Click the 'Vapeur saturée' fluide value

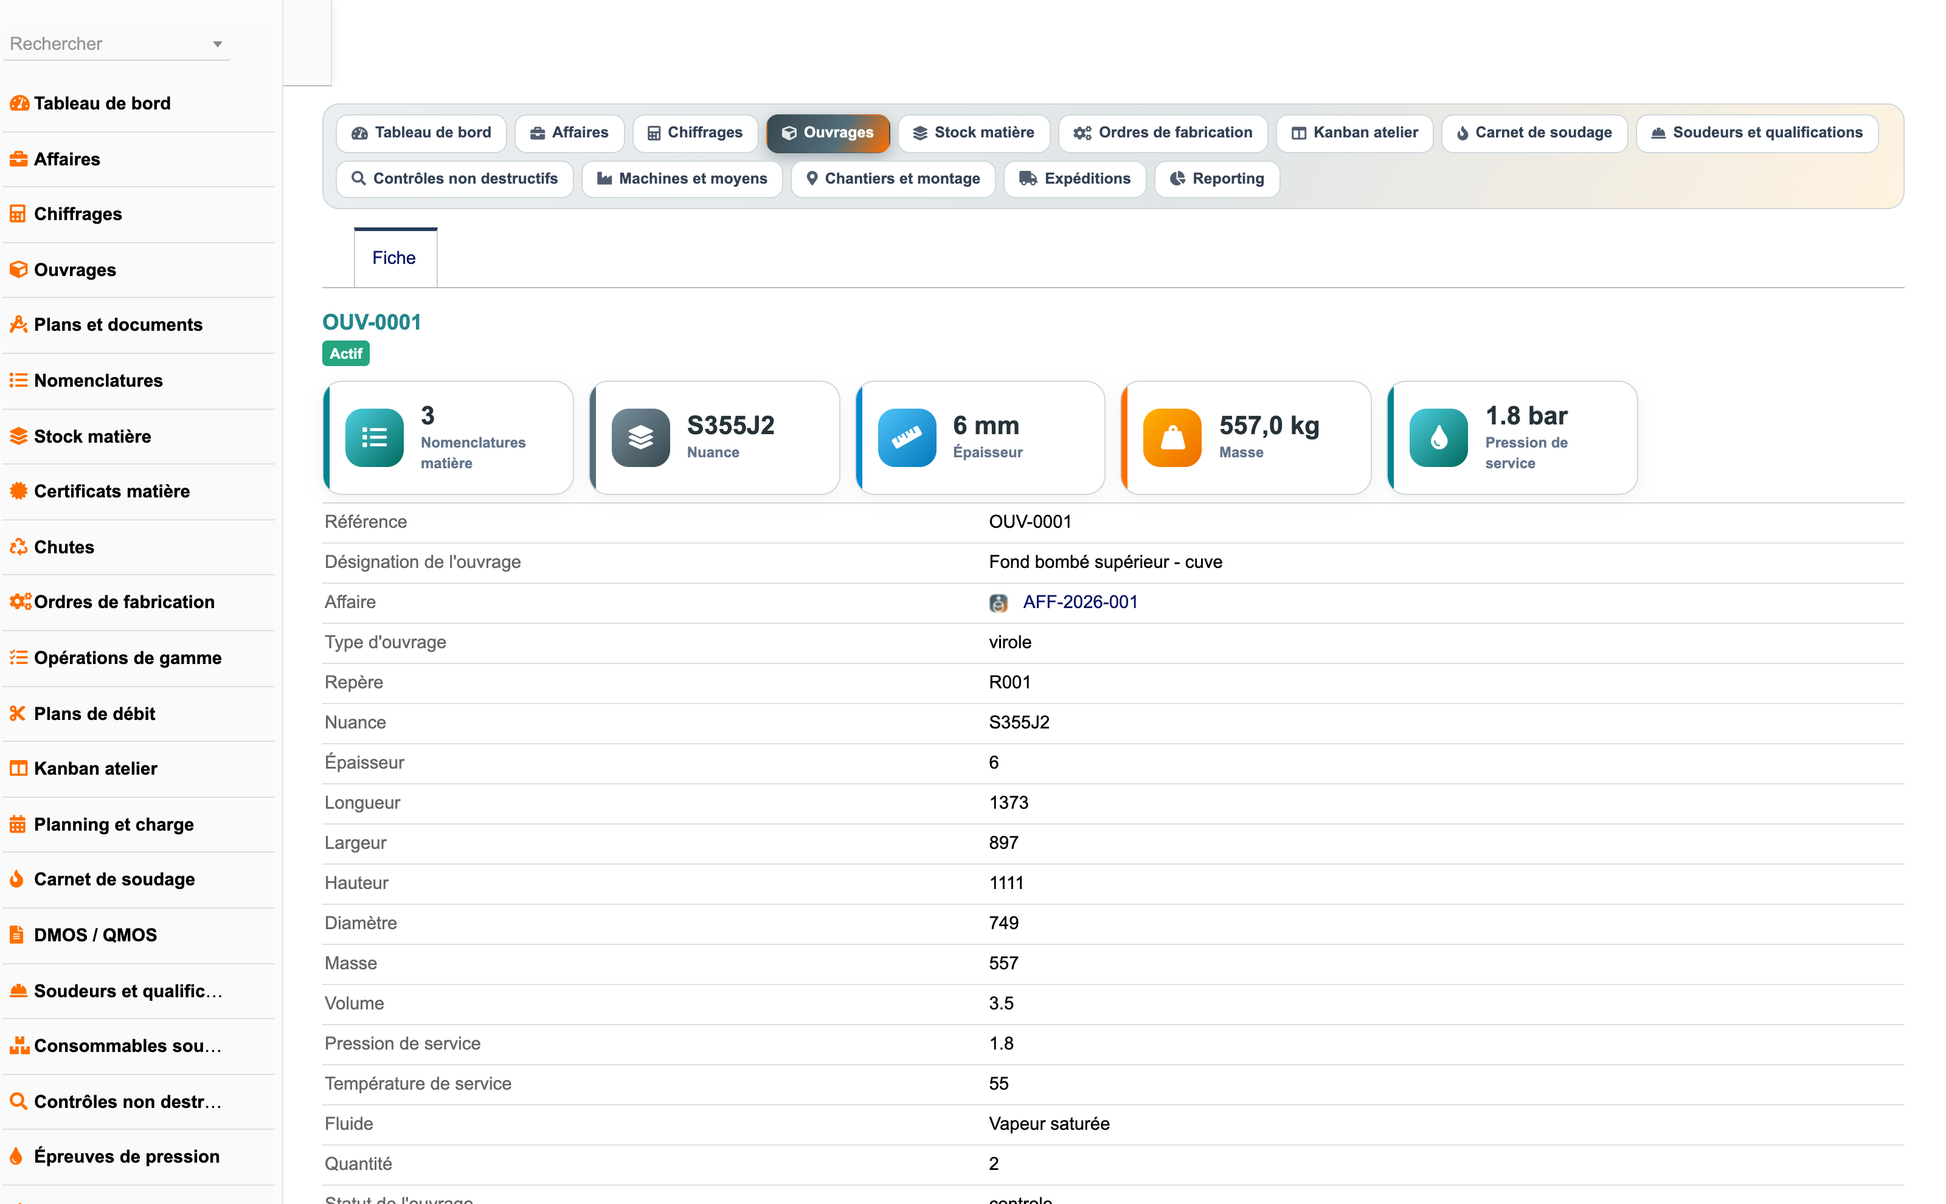1049,1124
